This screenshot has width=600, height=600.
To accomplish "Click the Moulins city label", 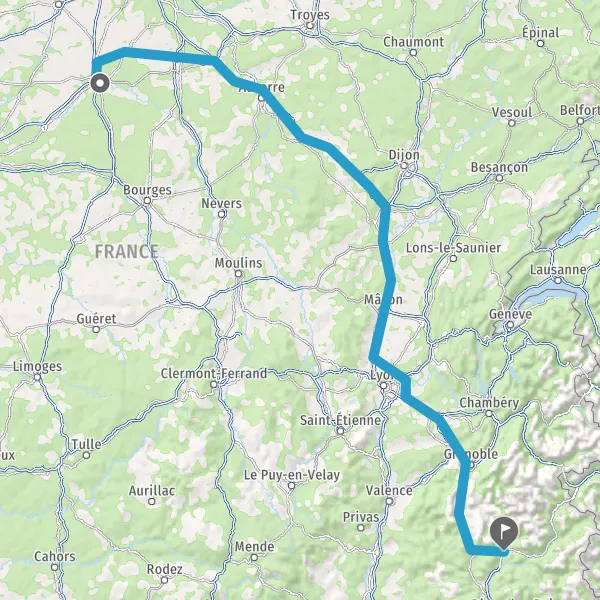I will (238, 263).
